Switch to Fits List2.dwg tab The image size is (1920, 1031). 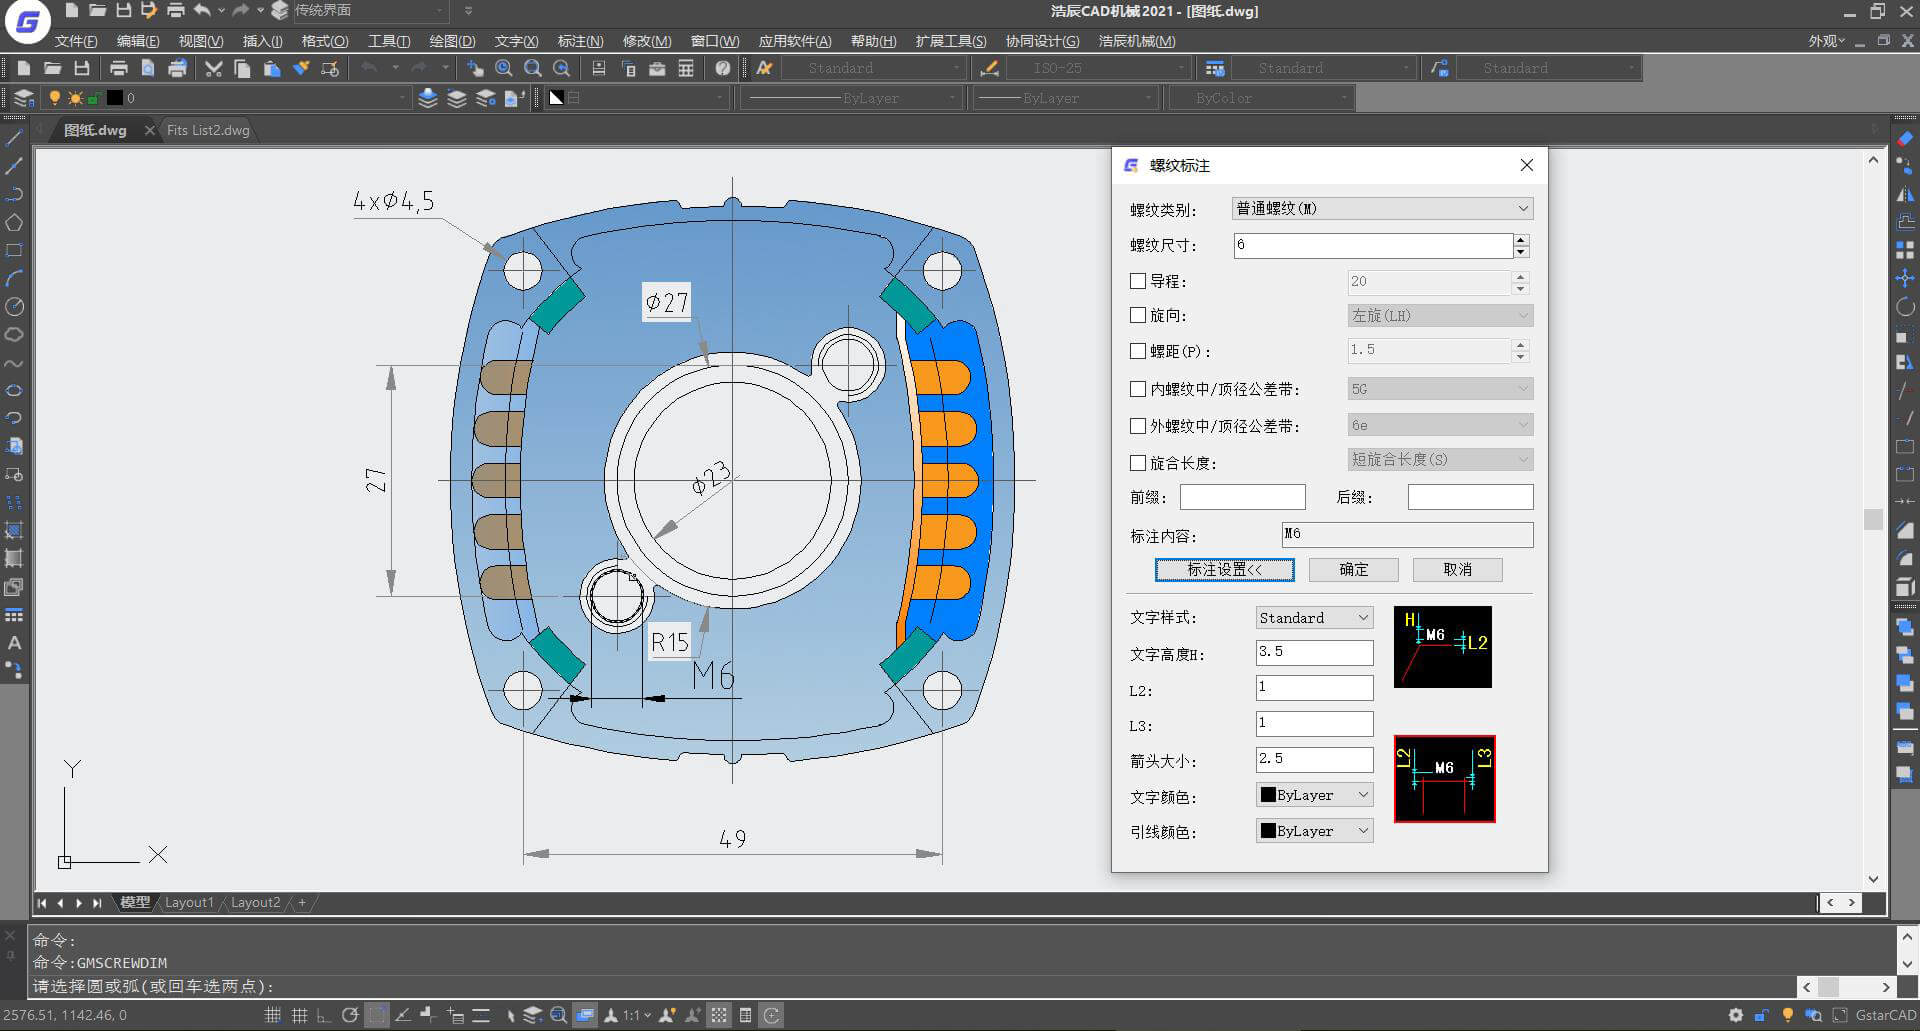[208, 130]
